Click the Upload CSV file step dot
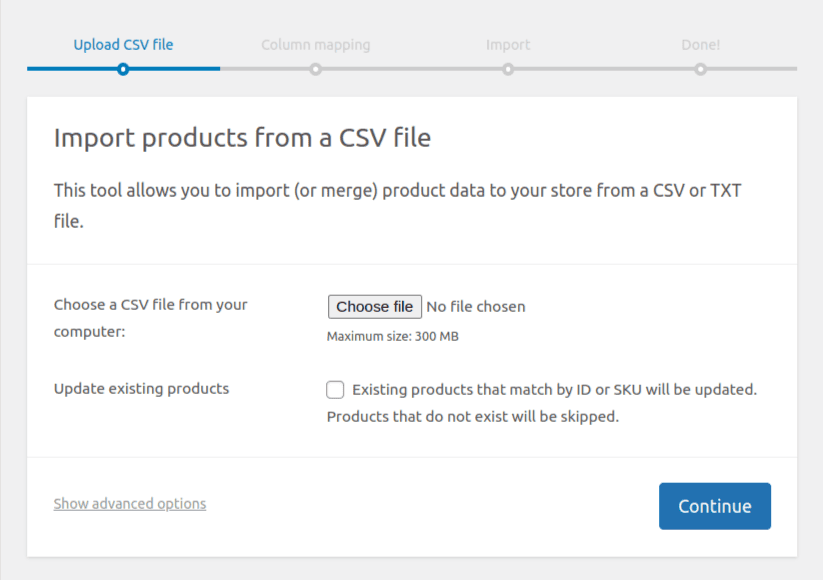This screenshot has width=823, height=580. coord(122,70)
